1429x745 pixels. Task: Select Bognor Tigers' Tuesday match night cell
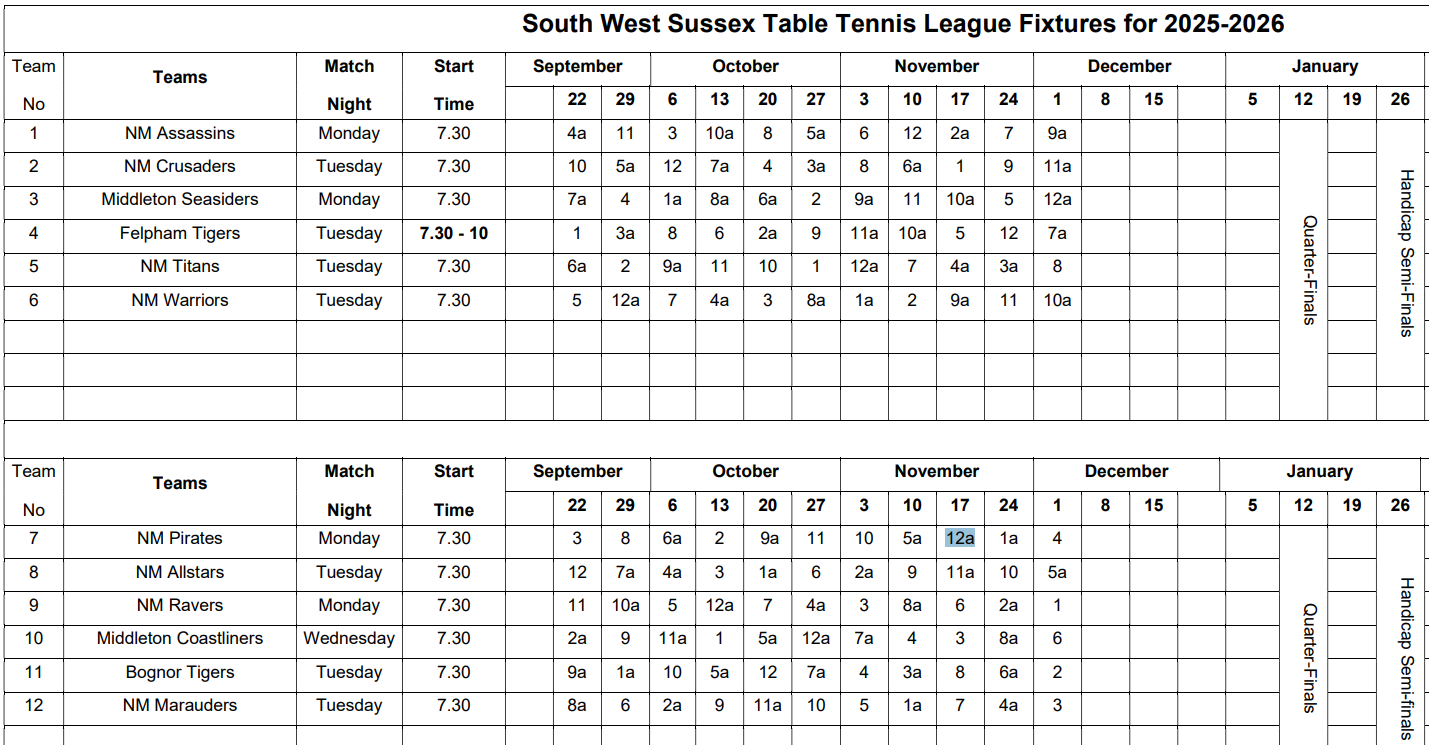[349, 673]
